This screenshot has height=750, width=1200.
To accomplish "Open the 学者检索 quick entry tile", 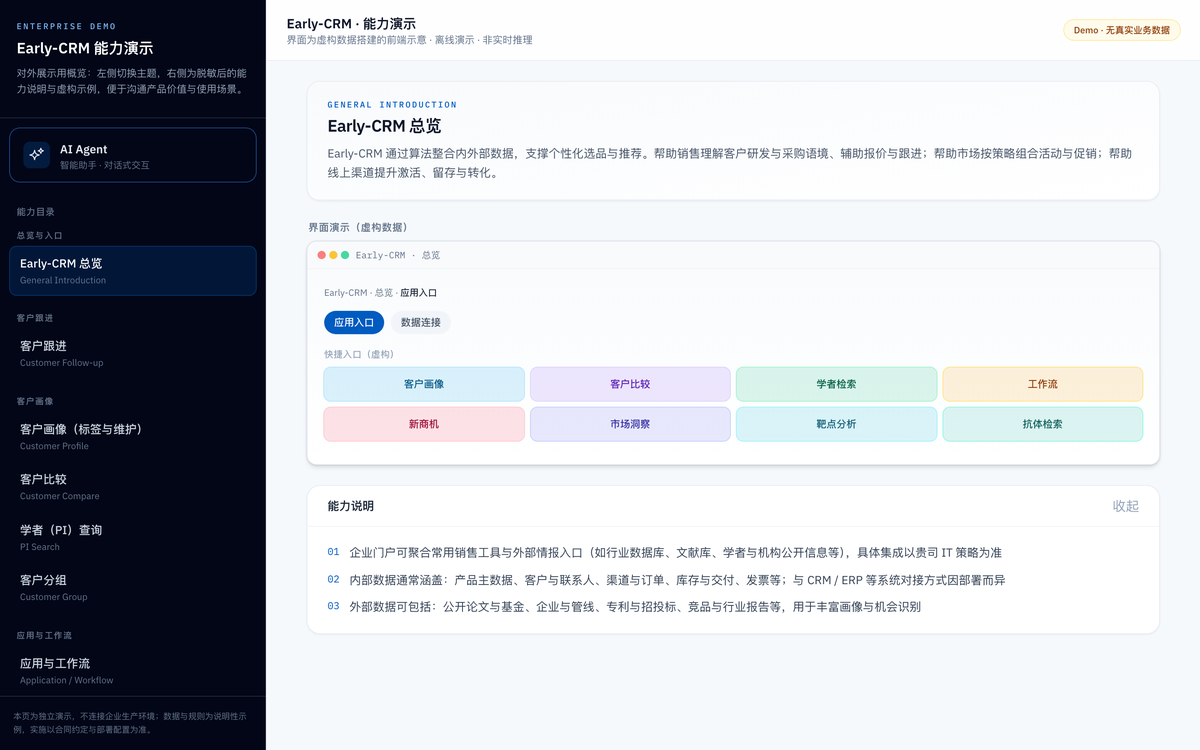I will (836, 384).
